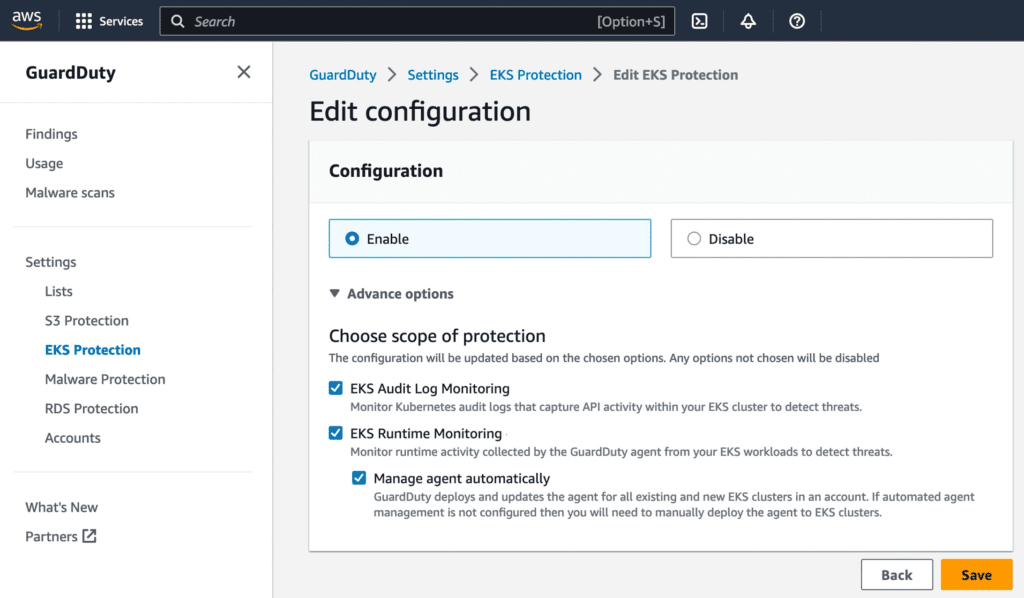The width and height of the screenshot is (1024, 598).
Task: Uncheck EKS Audit Log Monitoring
Action: click(336, 388)
